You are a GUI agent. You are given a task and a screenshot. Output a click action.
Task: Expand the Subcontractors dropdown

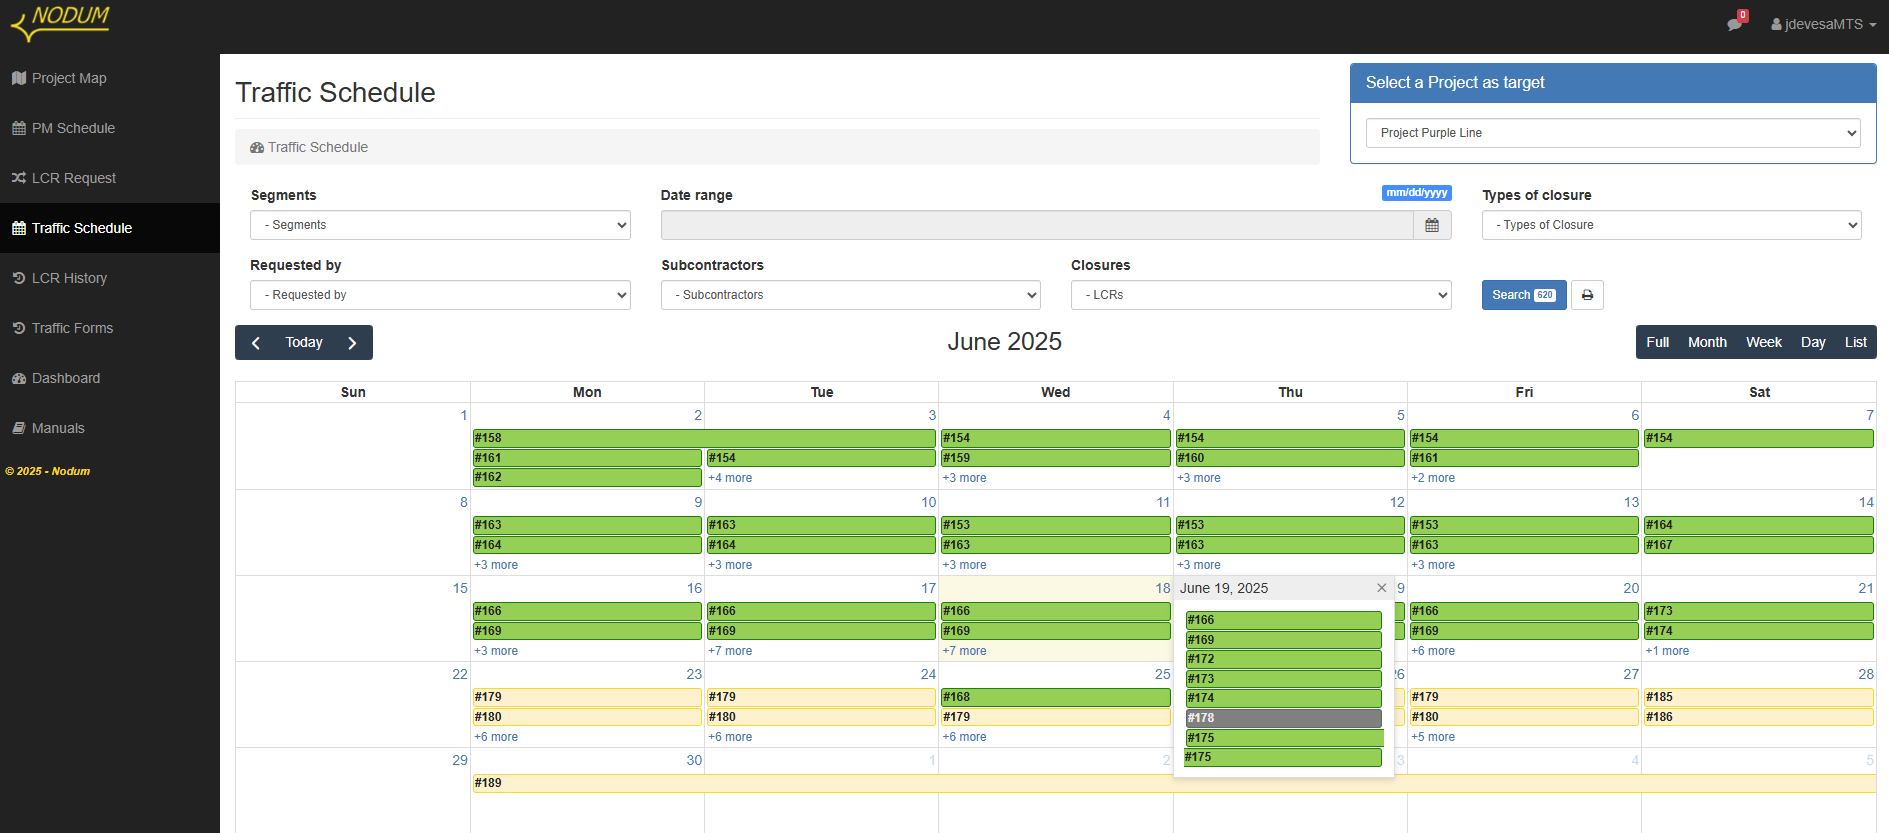851,295
